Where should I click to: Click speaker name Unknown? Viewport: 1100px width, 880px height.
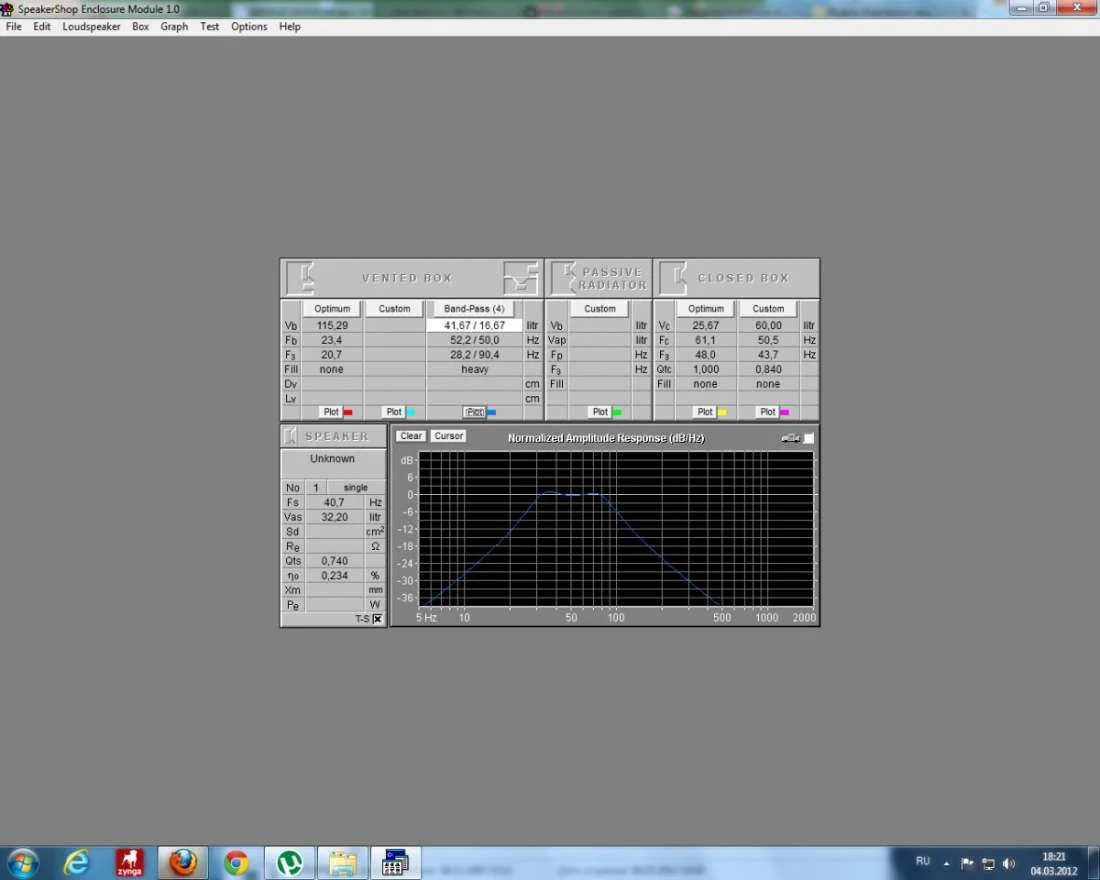coord(333,459)
